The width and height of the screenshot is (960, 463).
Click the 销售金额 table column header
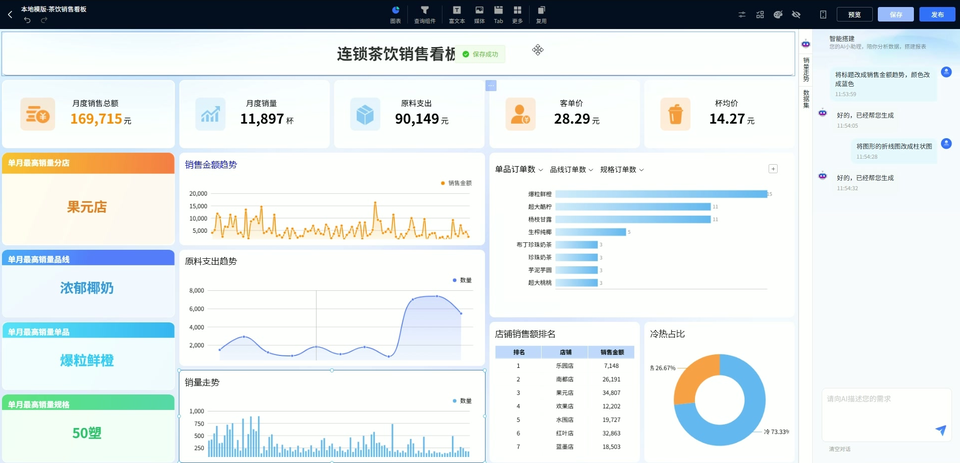click(x=612, y=352)
